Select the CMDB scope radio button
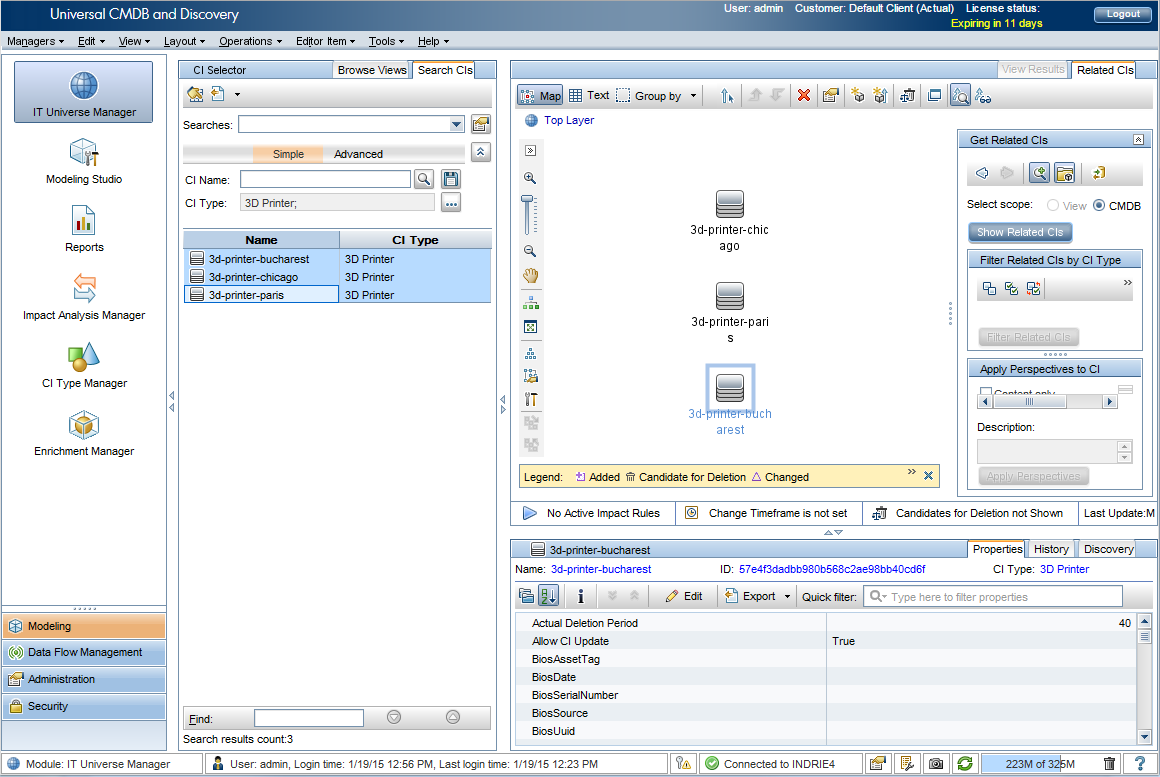The image size is (1160, 777). point(1099,206)
